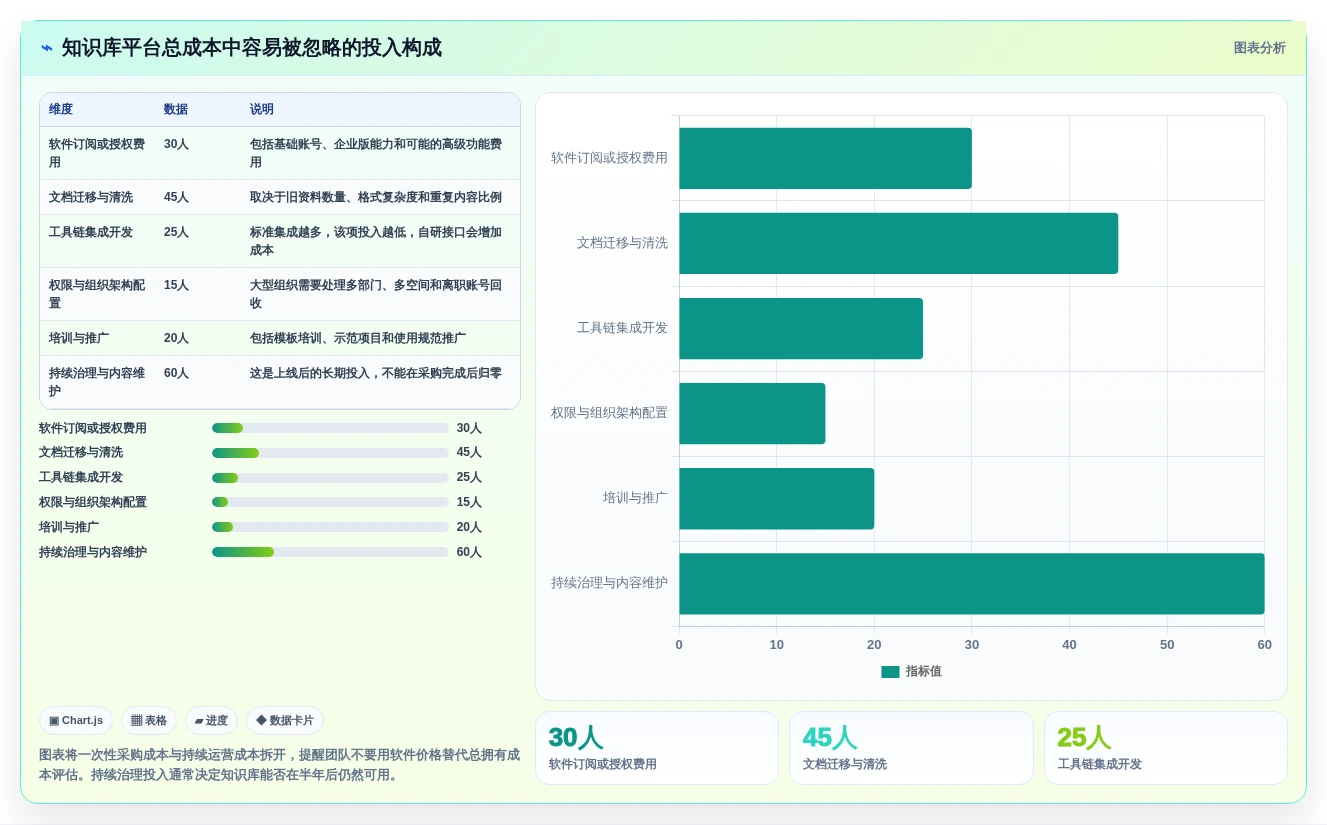Image resolution: width=1327 pixels, height=825 pixels.
Task: Click the 图表分析 label in header
Action: 1259,48
